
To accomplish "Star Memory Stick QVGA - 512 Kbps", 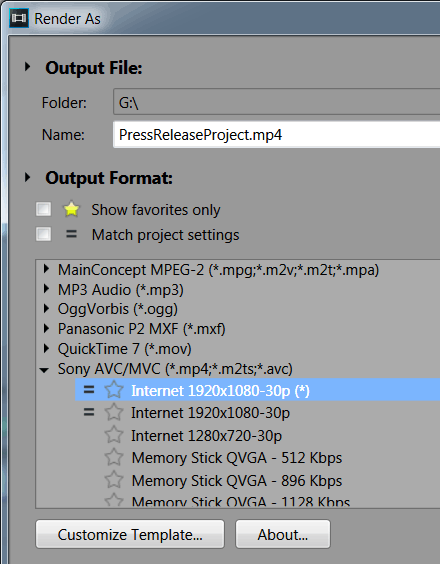I will [x=114, y=457].
